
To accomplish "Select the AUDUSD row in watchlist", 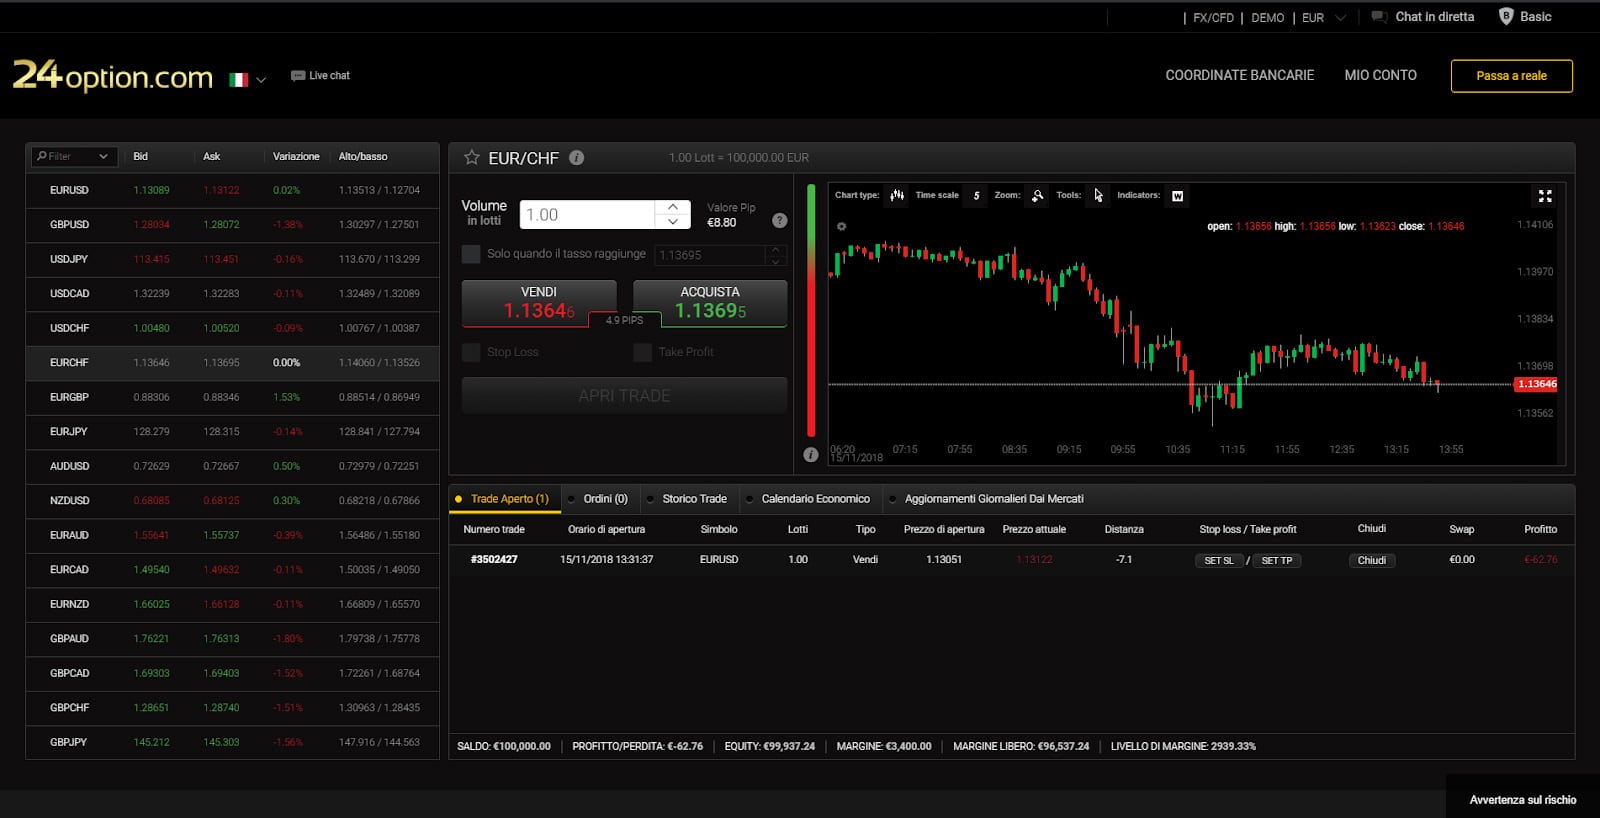I will point(232,466).
